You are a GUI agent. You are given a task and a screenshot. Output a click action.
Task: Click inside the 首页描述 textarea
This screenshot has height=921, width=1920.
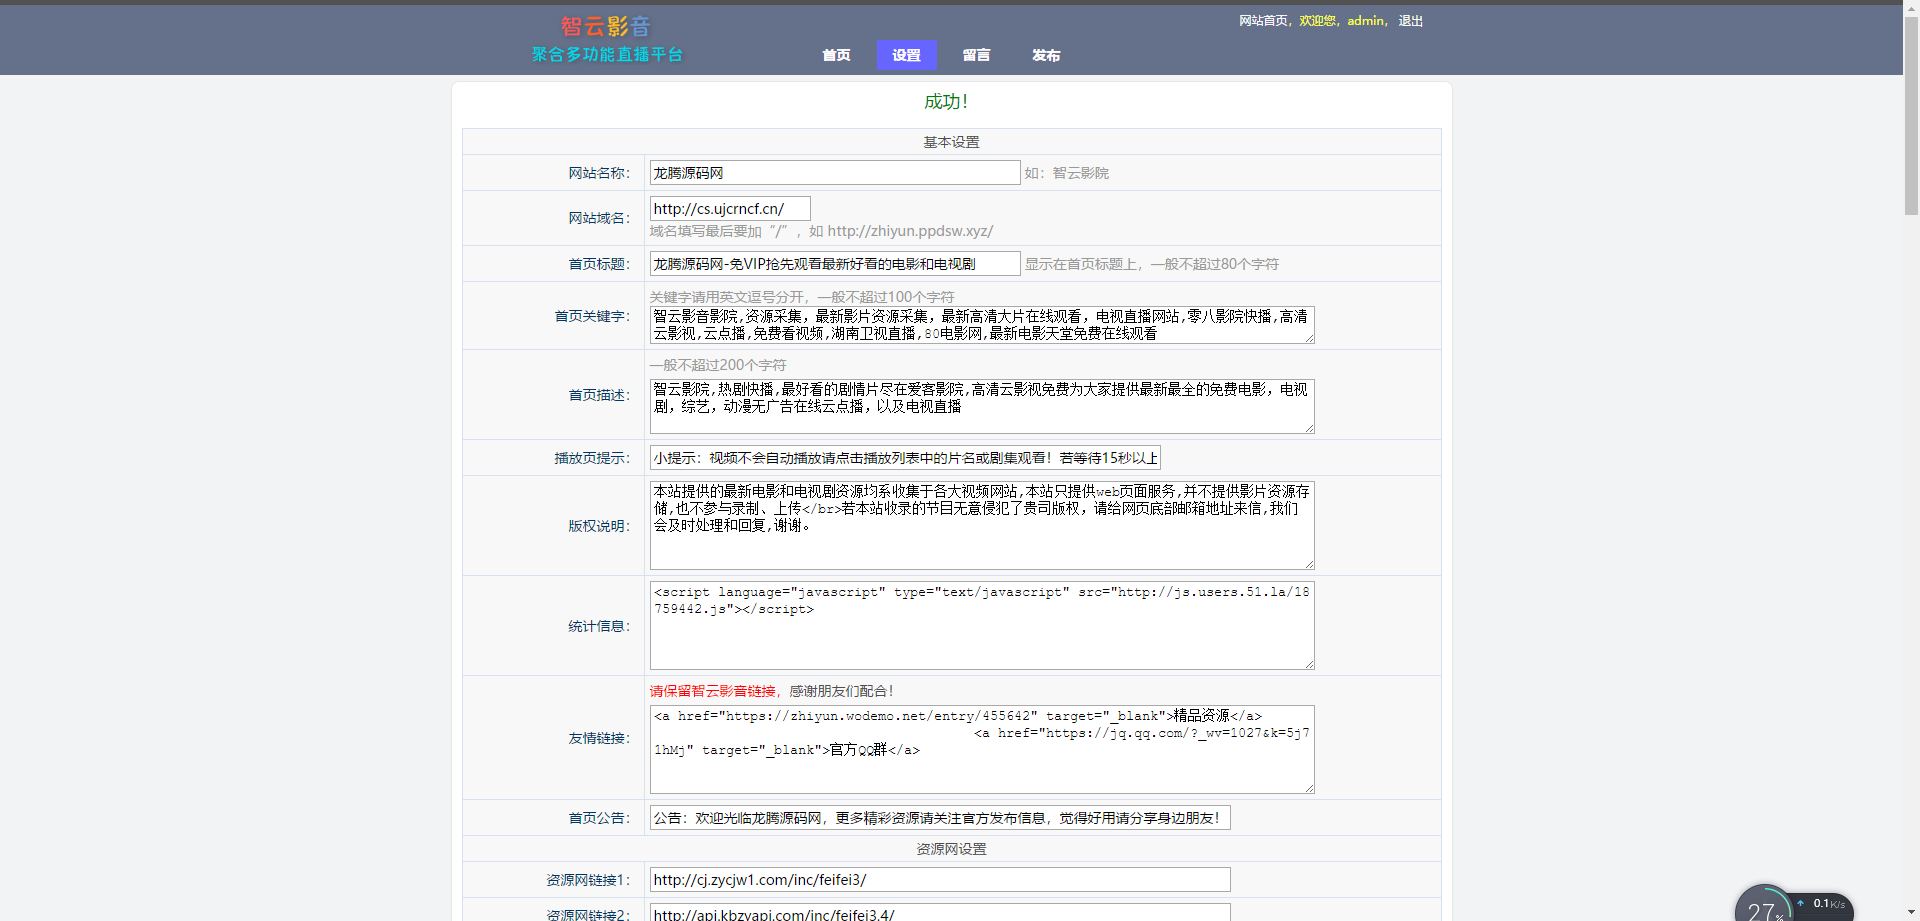pyautogui.click(x=982, y=406)
